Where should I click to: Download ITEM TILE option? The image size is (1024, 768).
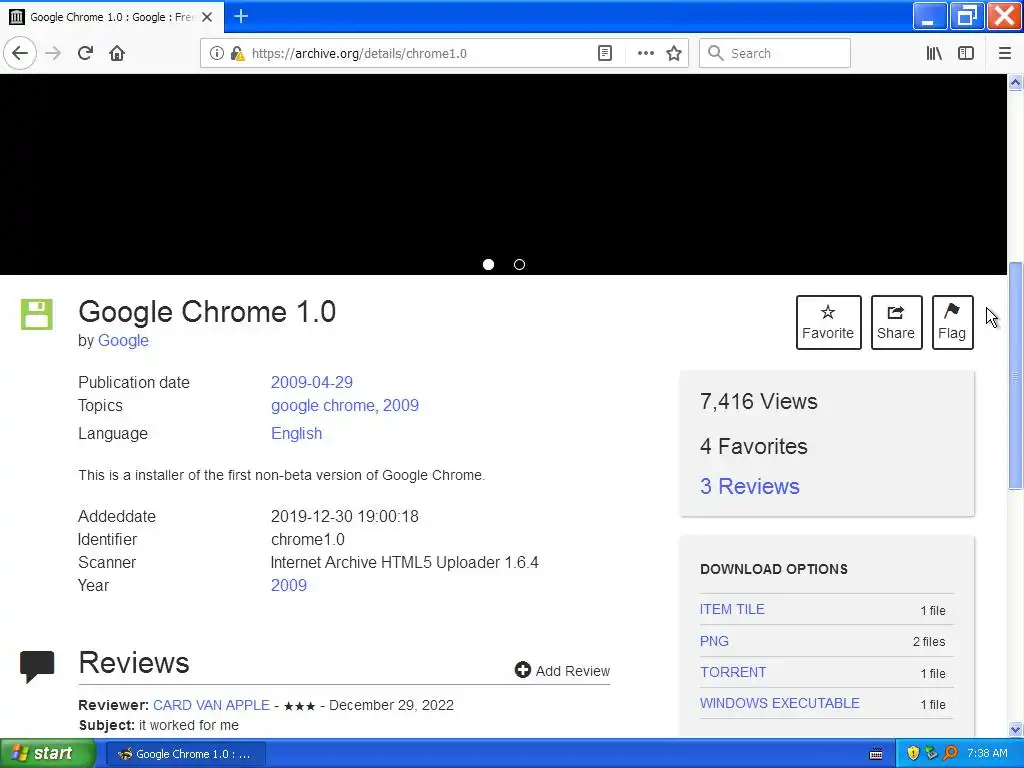coord(732,609)
